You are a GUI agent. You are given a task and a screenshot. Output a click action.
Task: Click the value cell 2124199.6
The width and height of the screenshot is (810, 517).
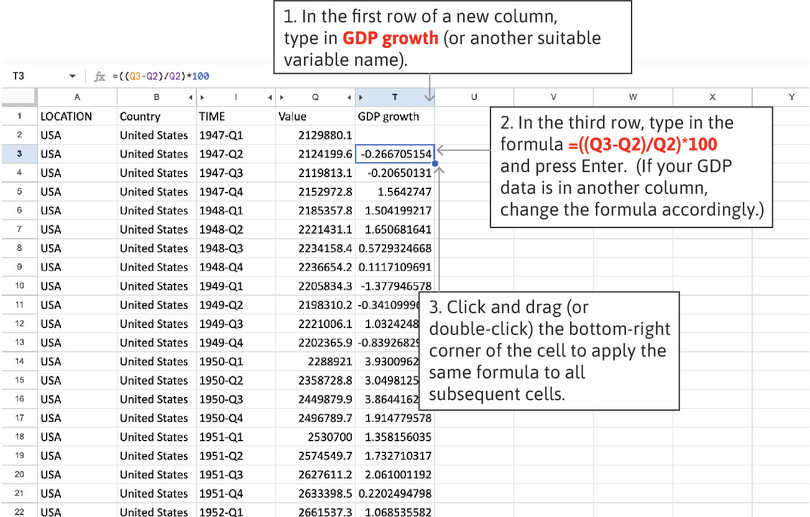(315, 154)
